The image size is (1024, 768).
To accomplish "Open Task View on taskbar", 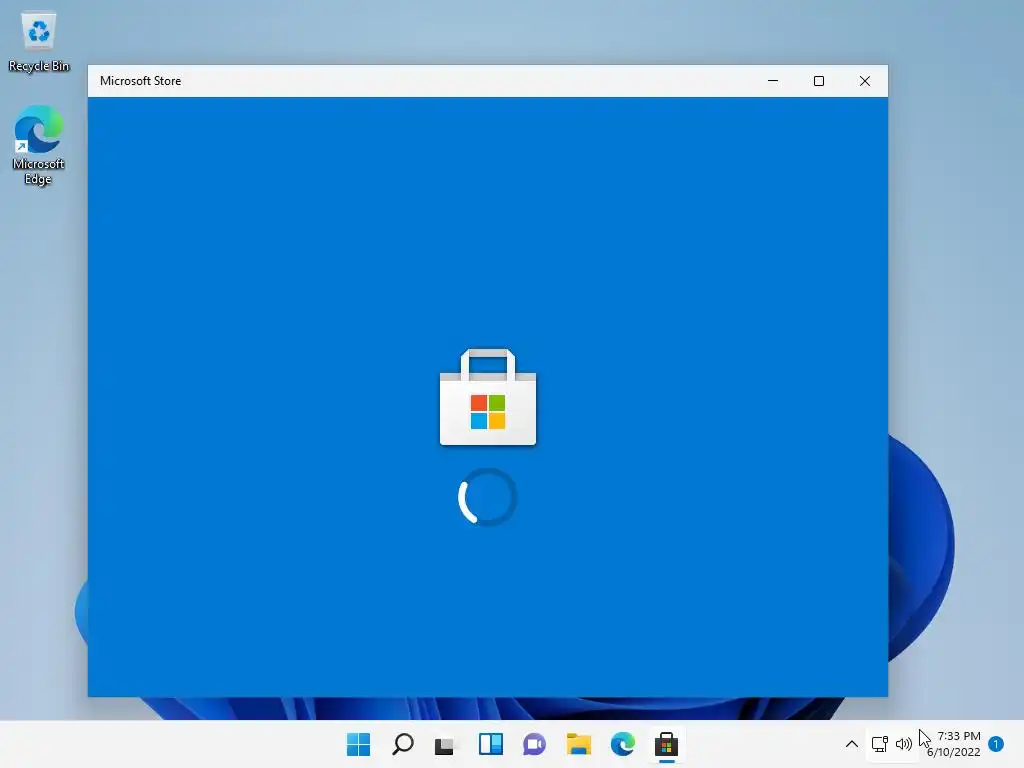I will [445, 745].
